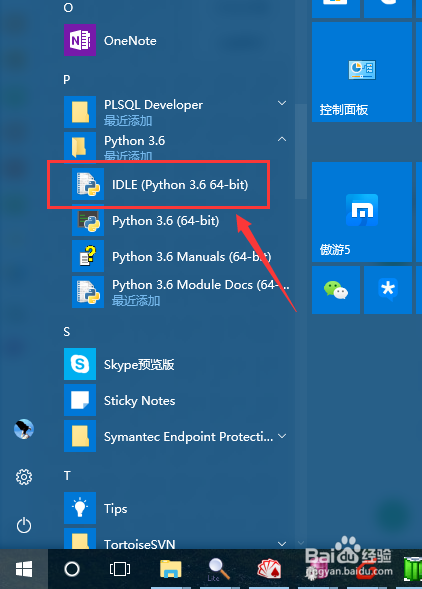Image resolution: width=422 pixels, height=589 pixels.
Task: Select the Python 3.6 (64-bit) label
Action: point(165,220)
